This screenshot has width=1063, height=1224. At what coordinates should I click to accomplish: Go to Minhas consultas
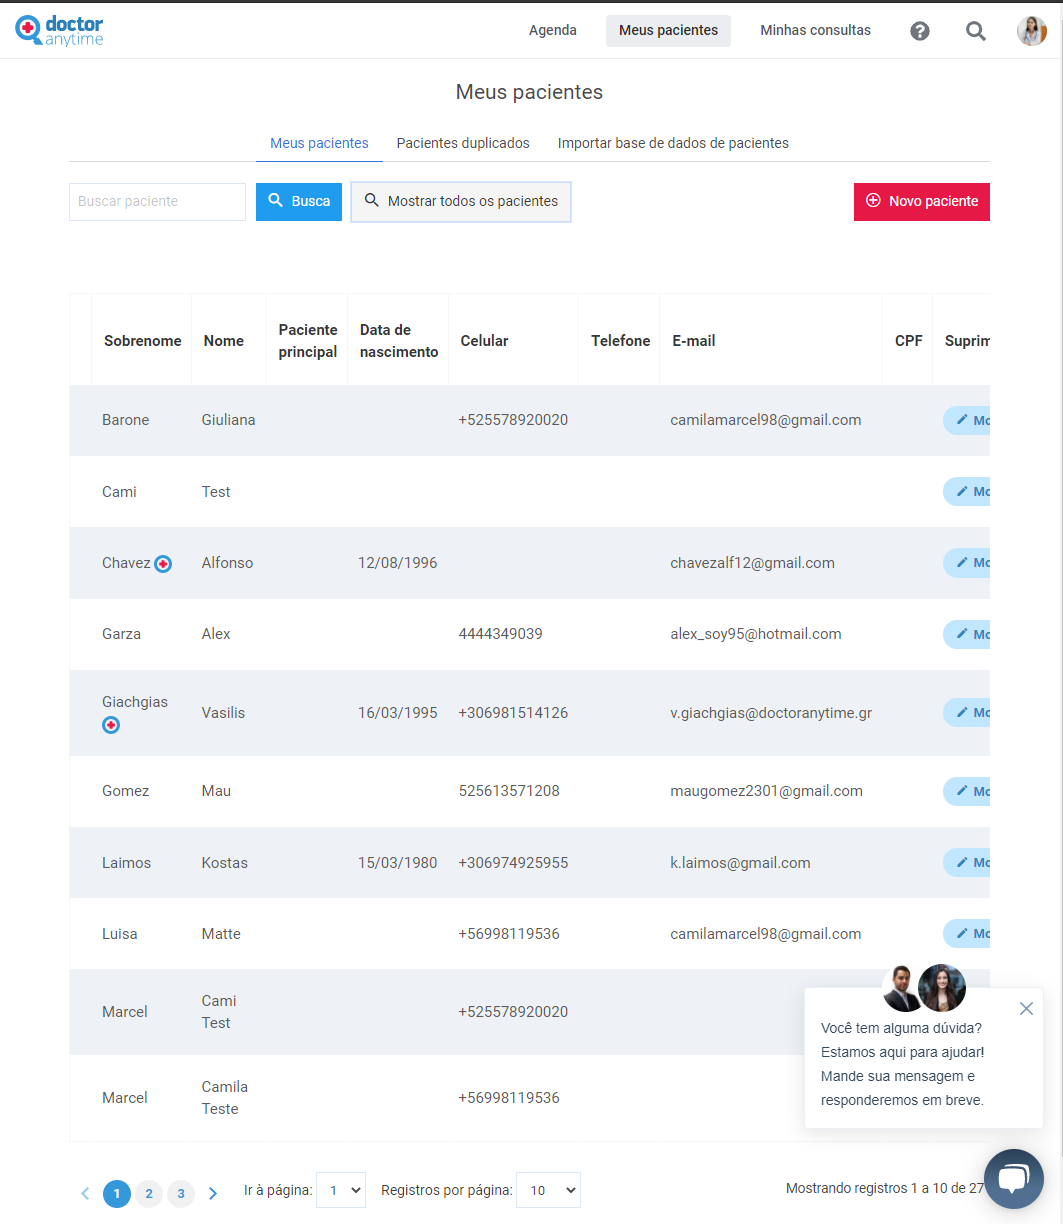pyautogui.click(x=815, y=30)
